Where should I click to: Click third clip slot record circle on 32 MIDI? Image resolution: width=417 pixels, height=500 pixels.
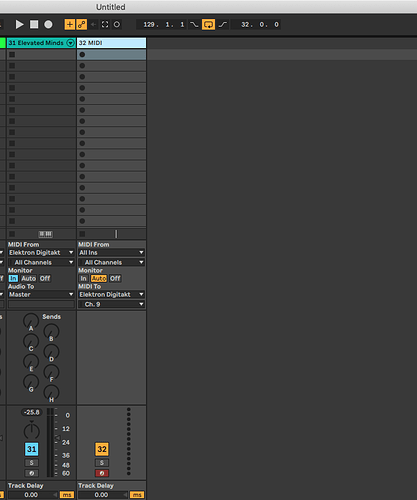pos(82,77)
